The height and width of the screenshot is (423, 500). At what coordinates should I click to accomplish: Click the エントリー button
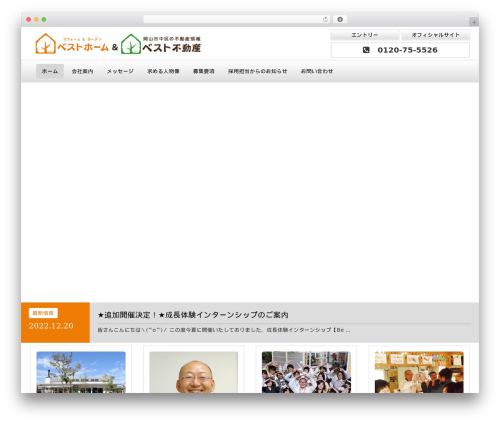click(x=365, y=35)
